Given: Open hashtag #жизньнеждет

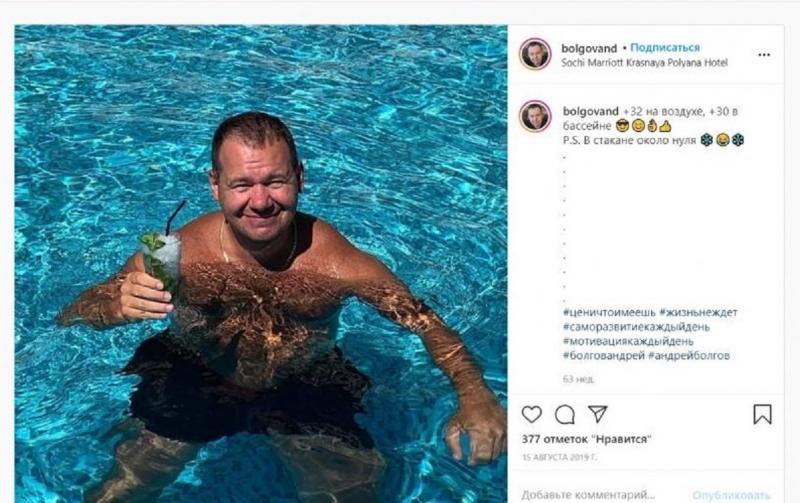Looking at the screenshot, I should coord(698,312).
